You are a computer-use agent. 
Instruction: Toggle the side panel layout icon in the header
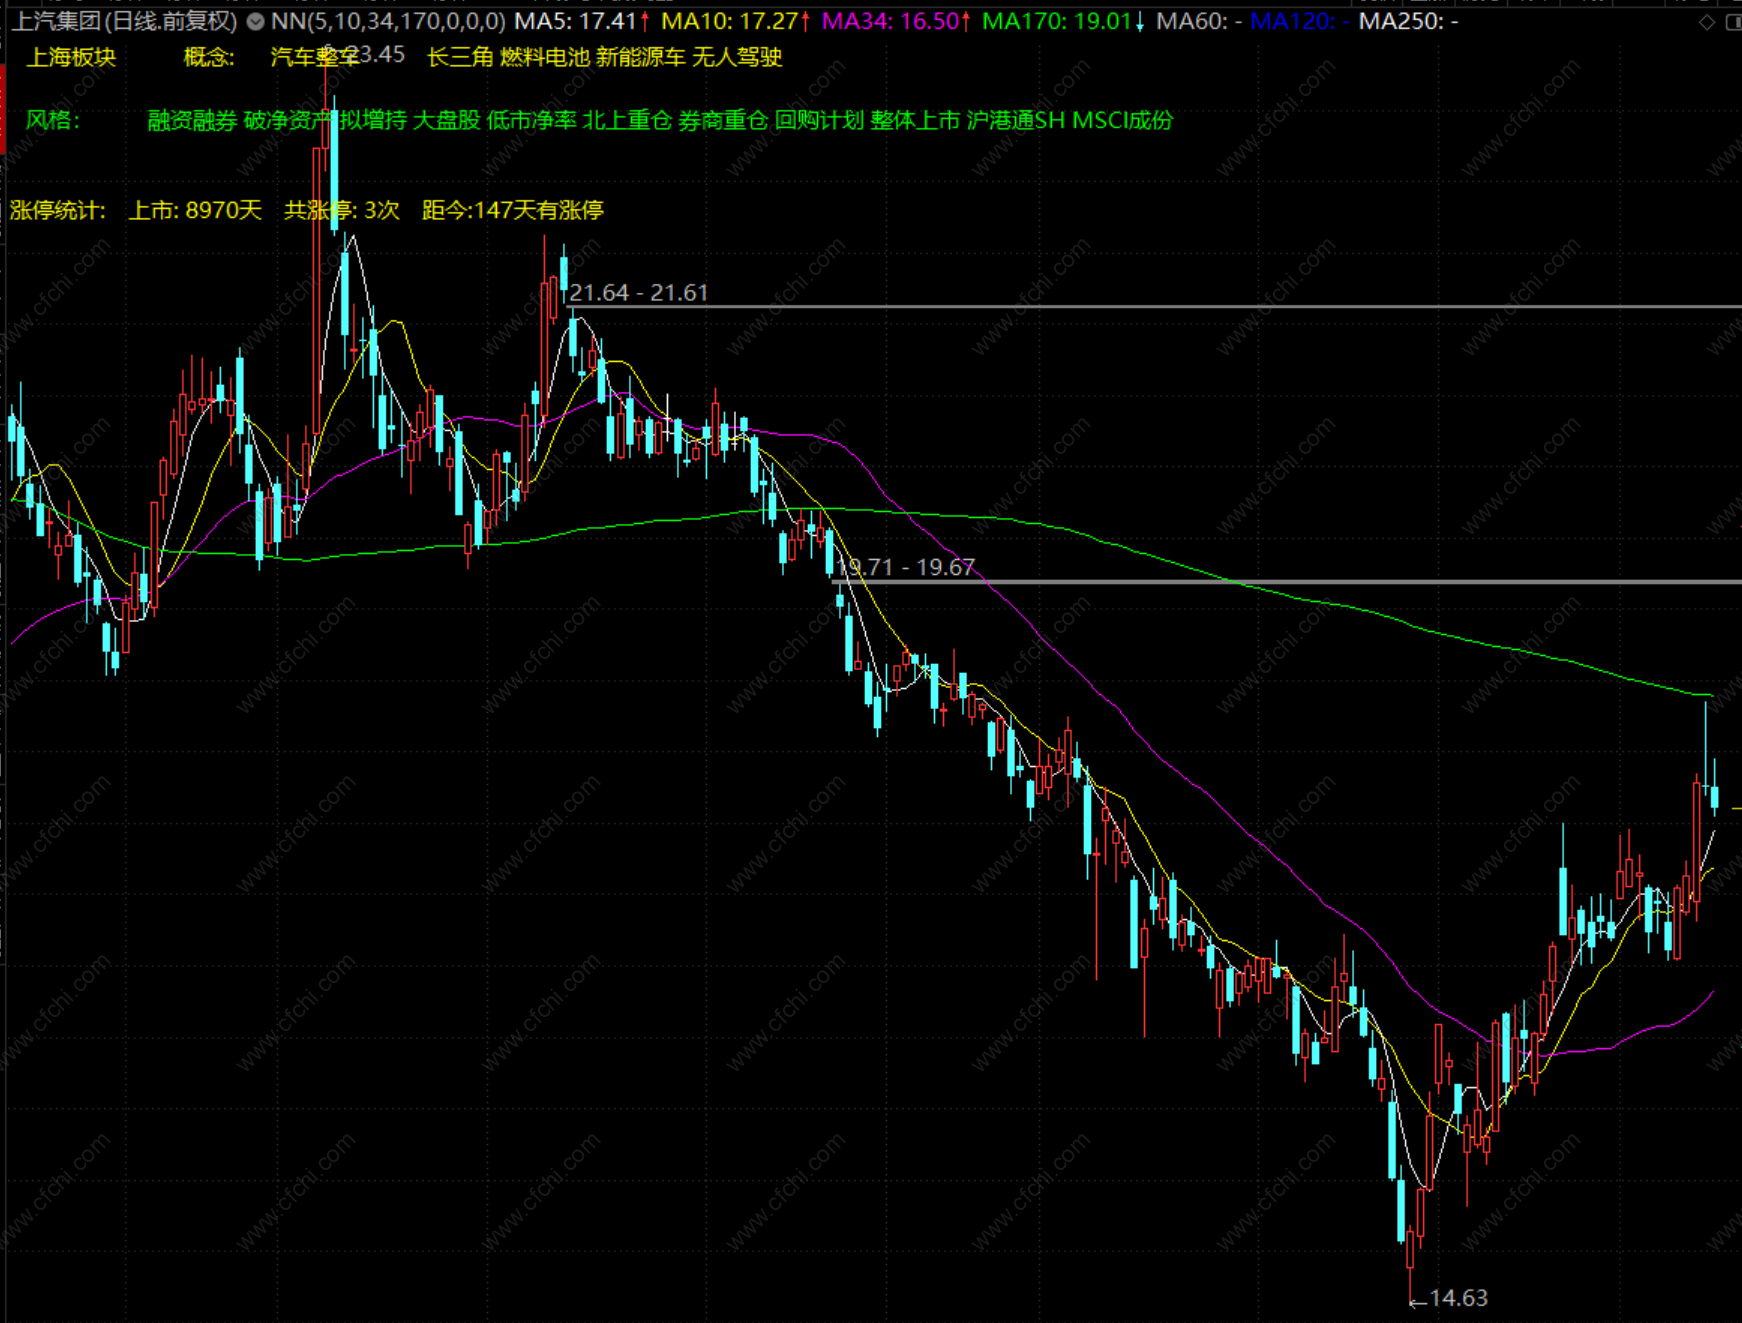tap(1733, 22)
